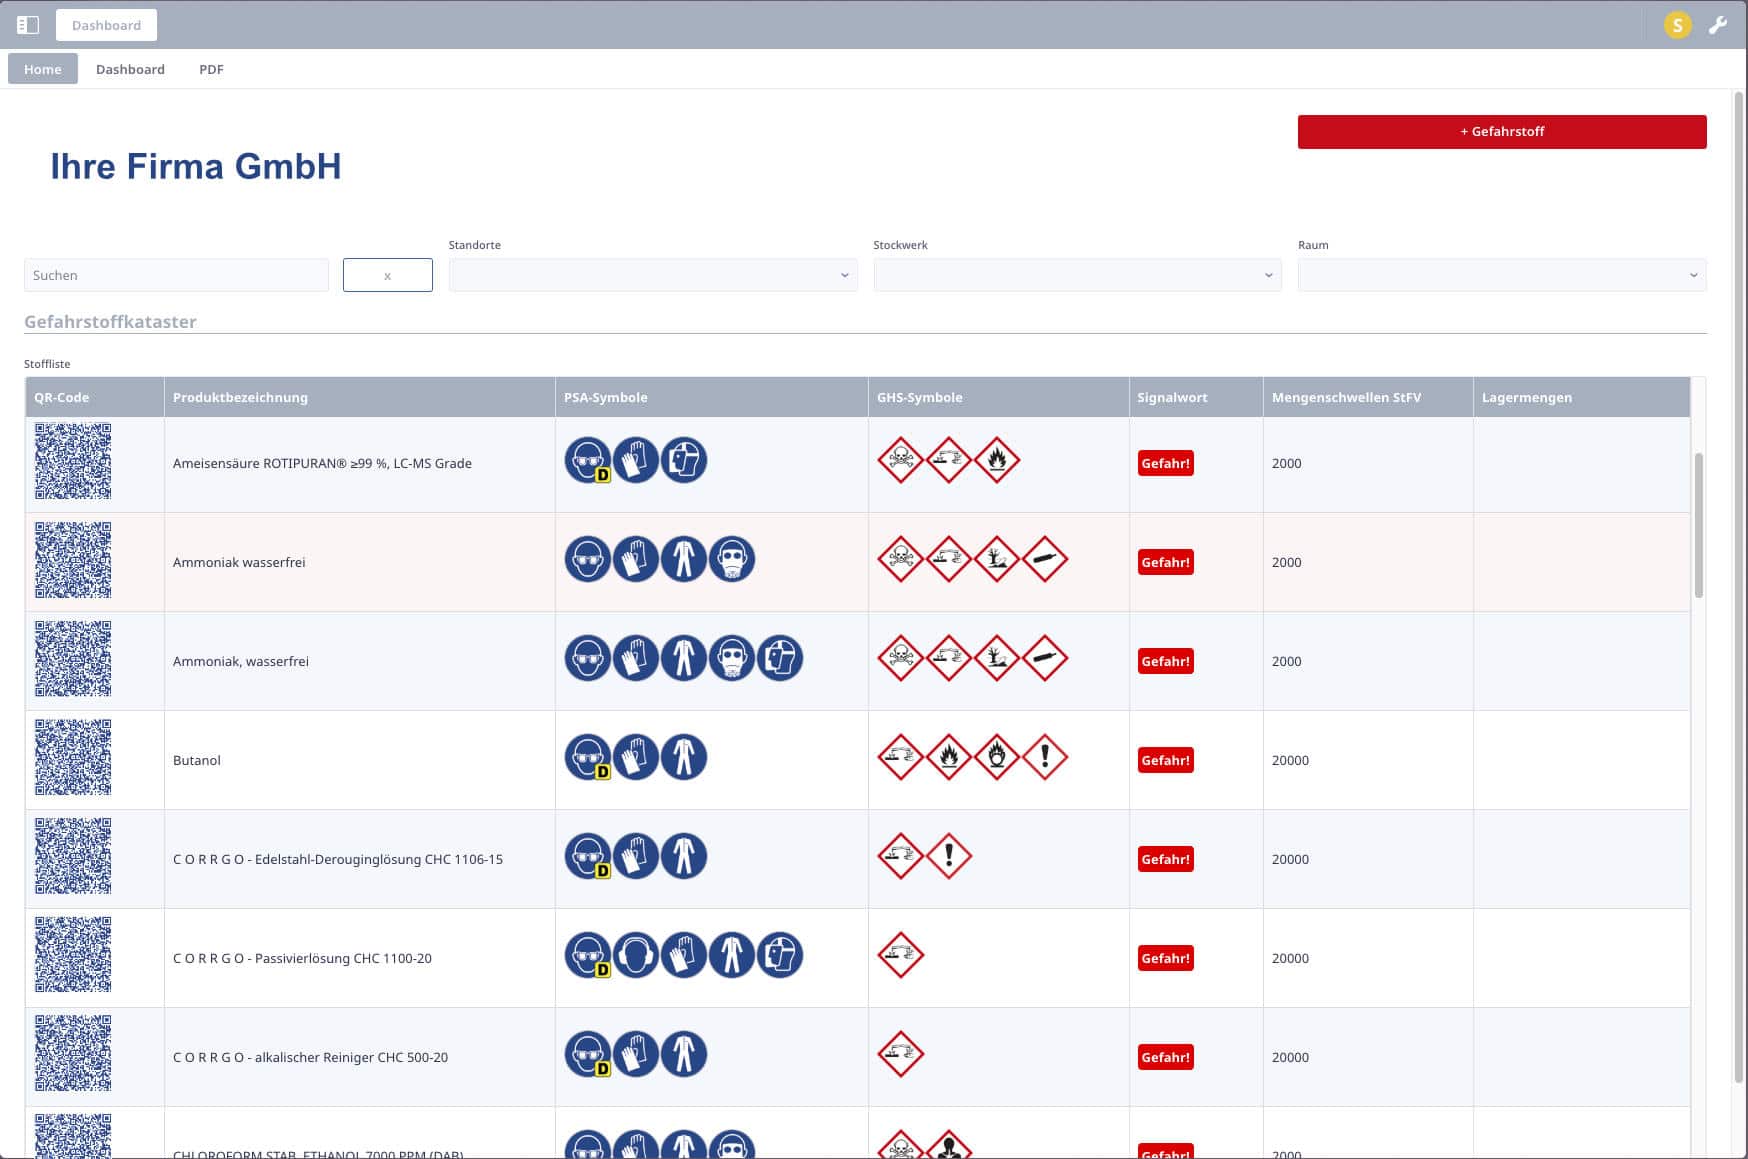Click the yellow S user avatar
Screen dimensions: 1748x1159
tap(1677, 25)
